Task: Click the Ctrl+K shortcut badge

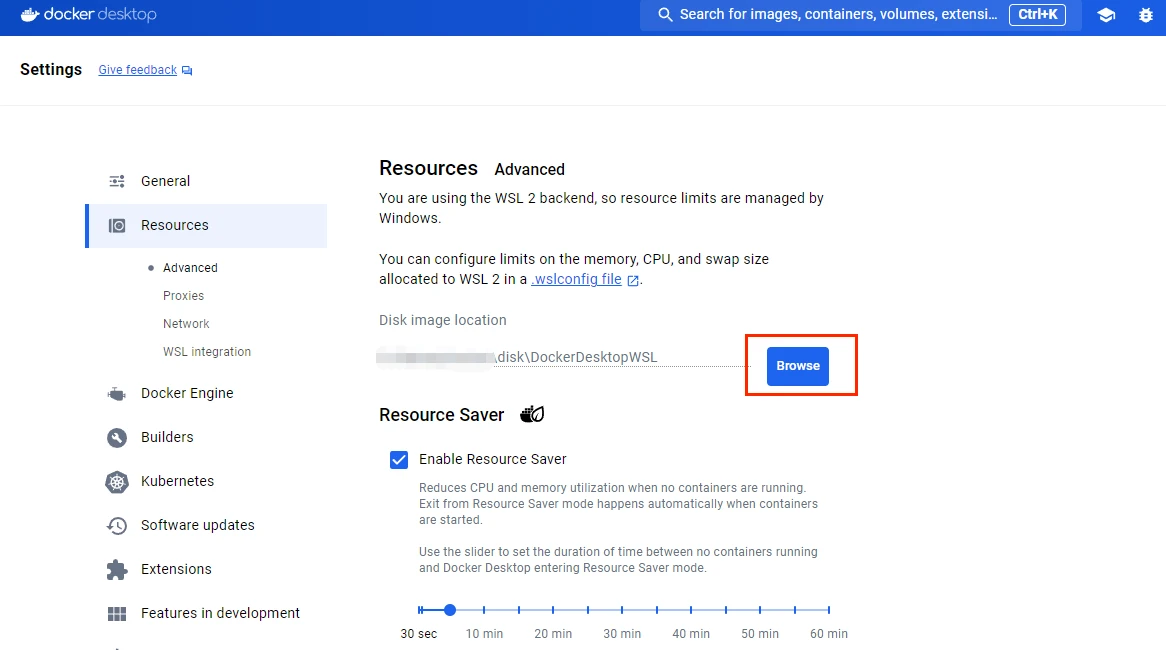Action: click(x=1037, y=15)
